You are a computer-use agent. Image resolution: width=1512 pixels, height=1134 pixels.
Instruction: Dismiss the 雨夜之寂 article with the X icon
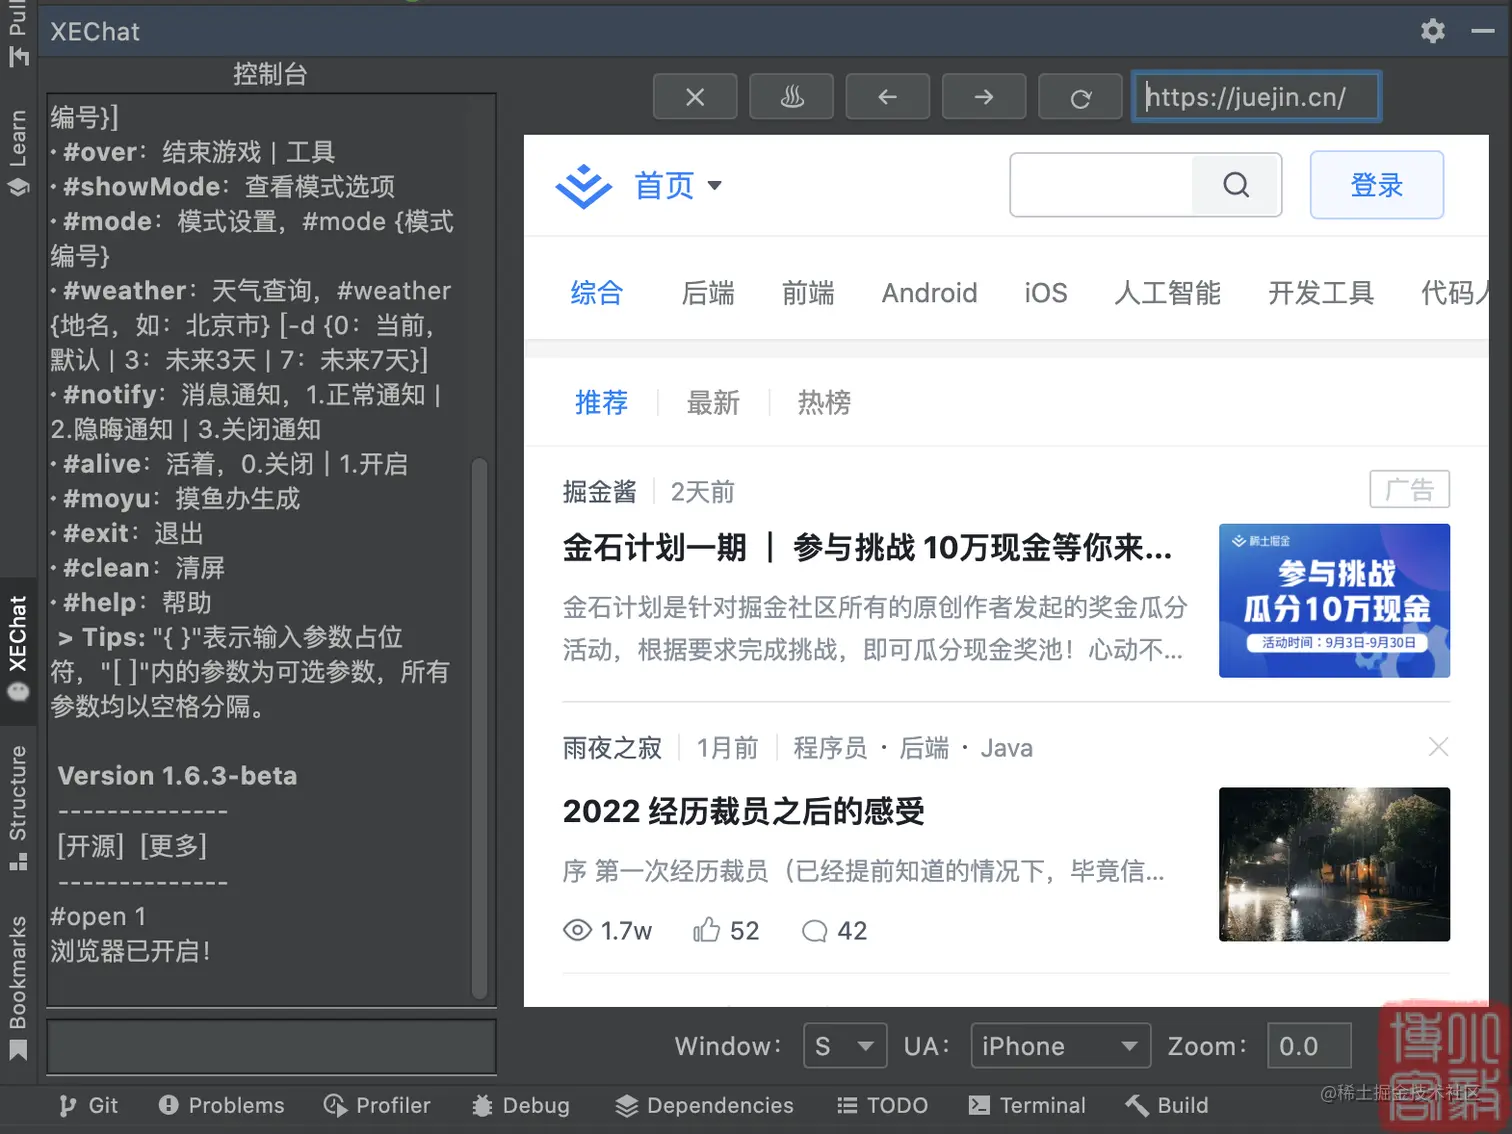click(x=1438, y=747)
